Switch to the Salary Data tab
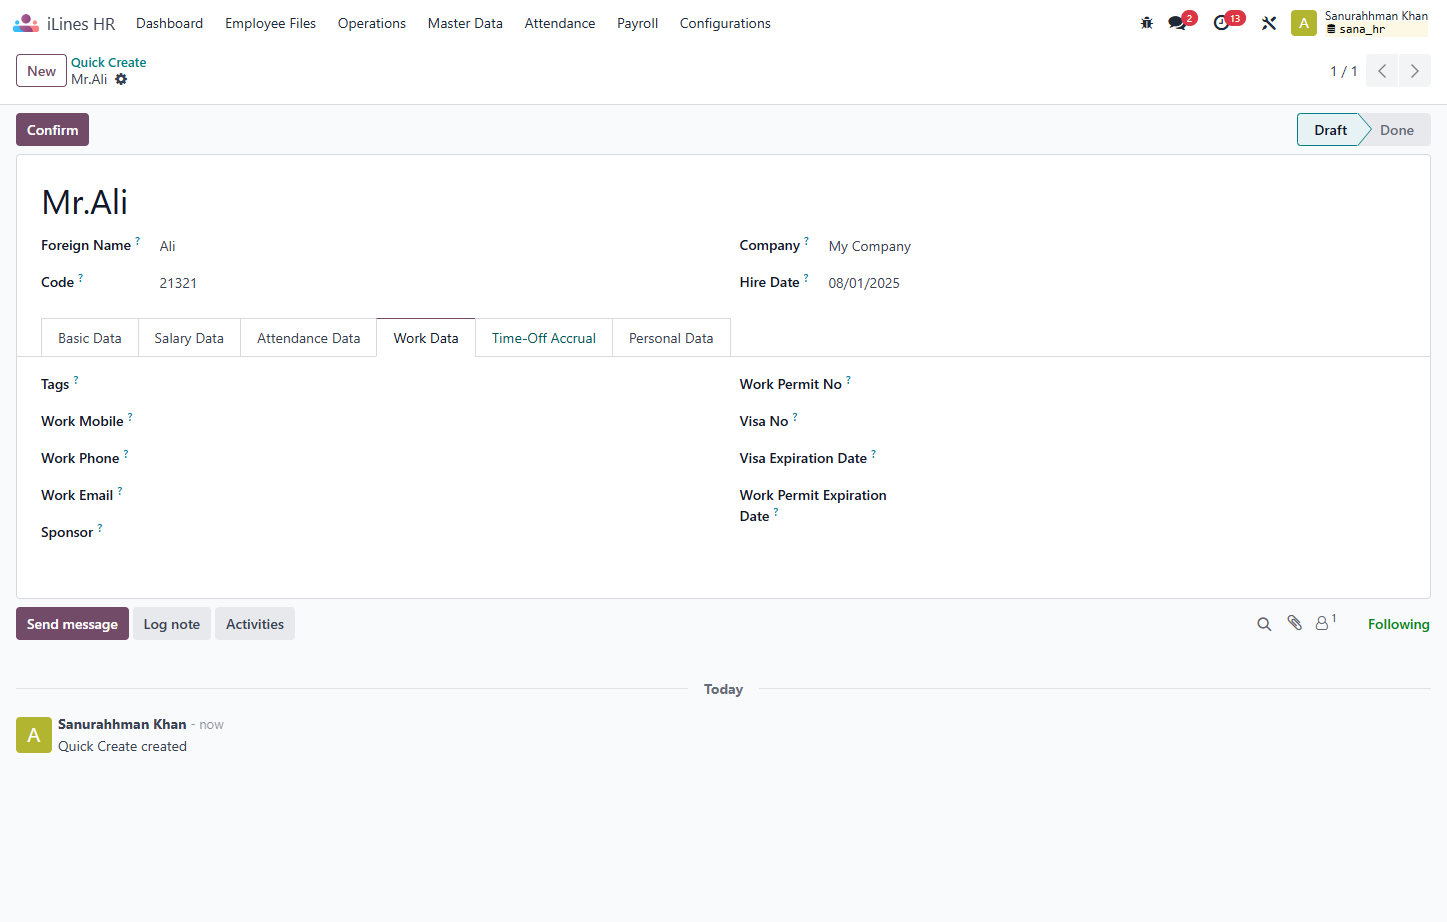This screenshot has height=922, width=1447. [x=189, y=338]
